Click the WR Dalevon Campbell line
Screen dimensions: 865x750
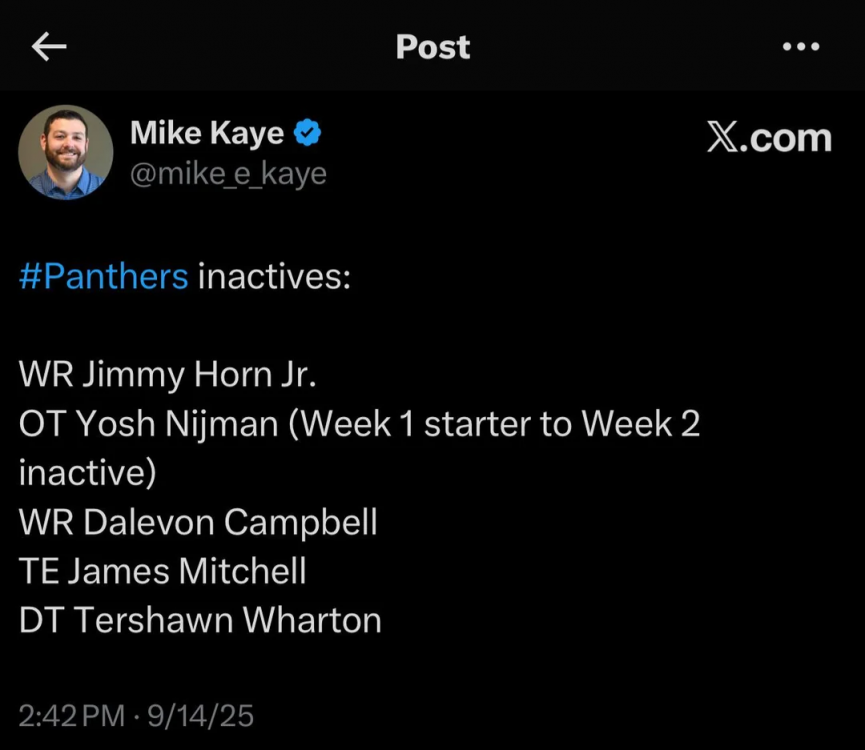tap(198, 522)
